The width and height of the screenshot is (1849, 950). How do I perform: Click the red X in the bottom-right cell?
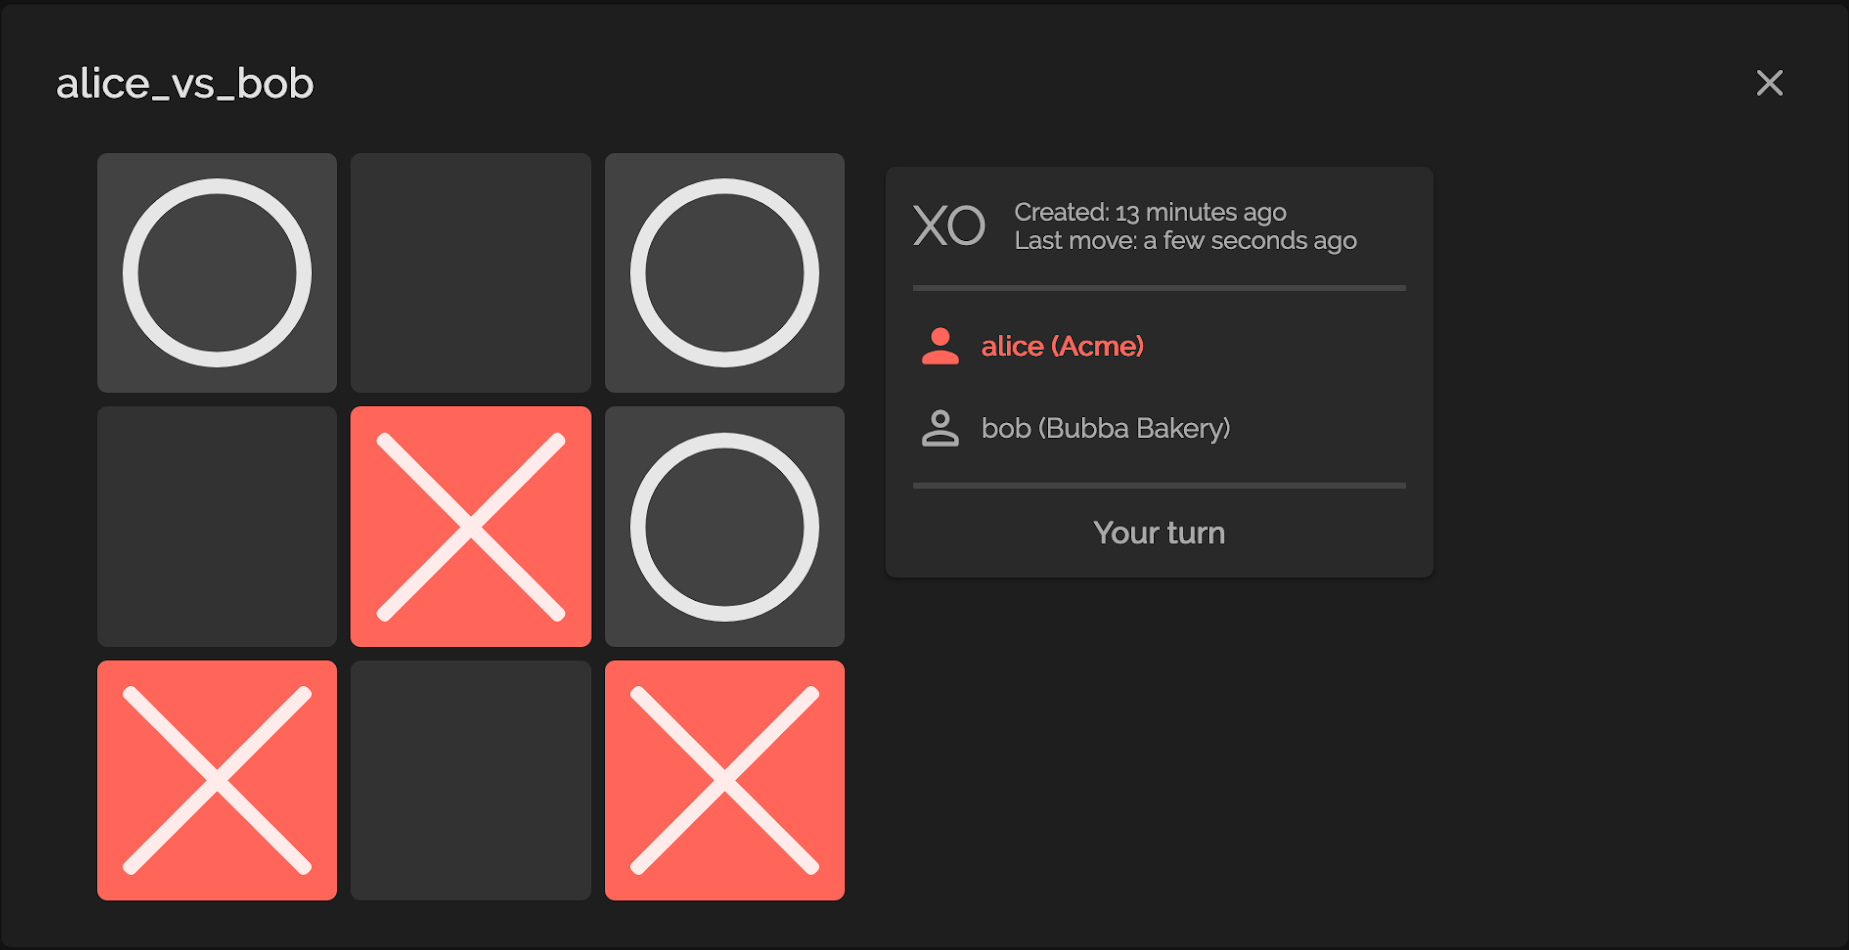[725, 781]
